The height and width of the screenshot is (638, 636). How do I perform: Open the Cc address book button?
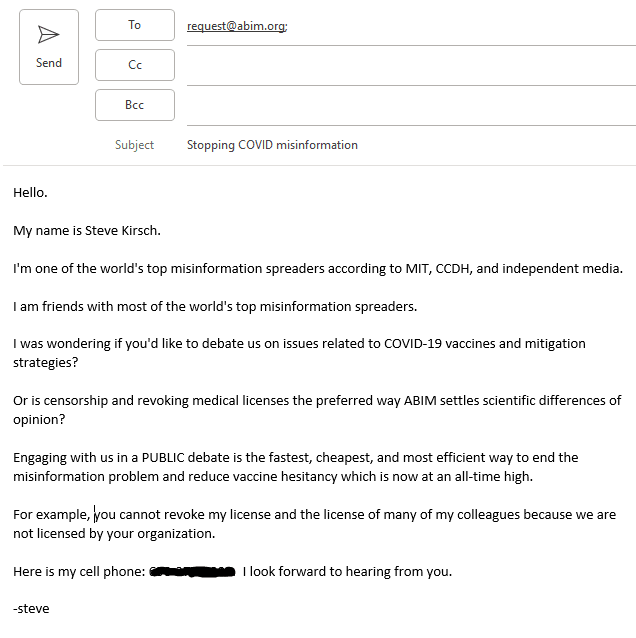click(x=135, y=65)
